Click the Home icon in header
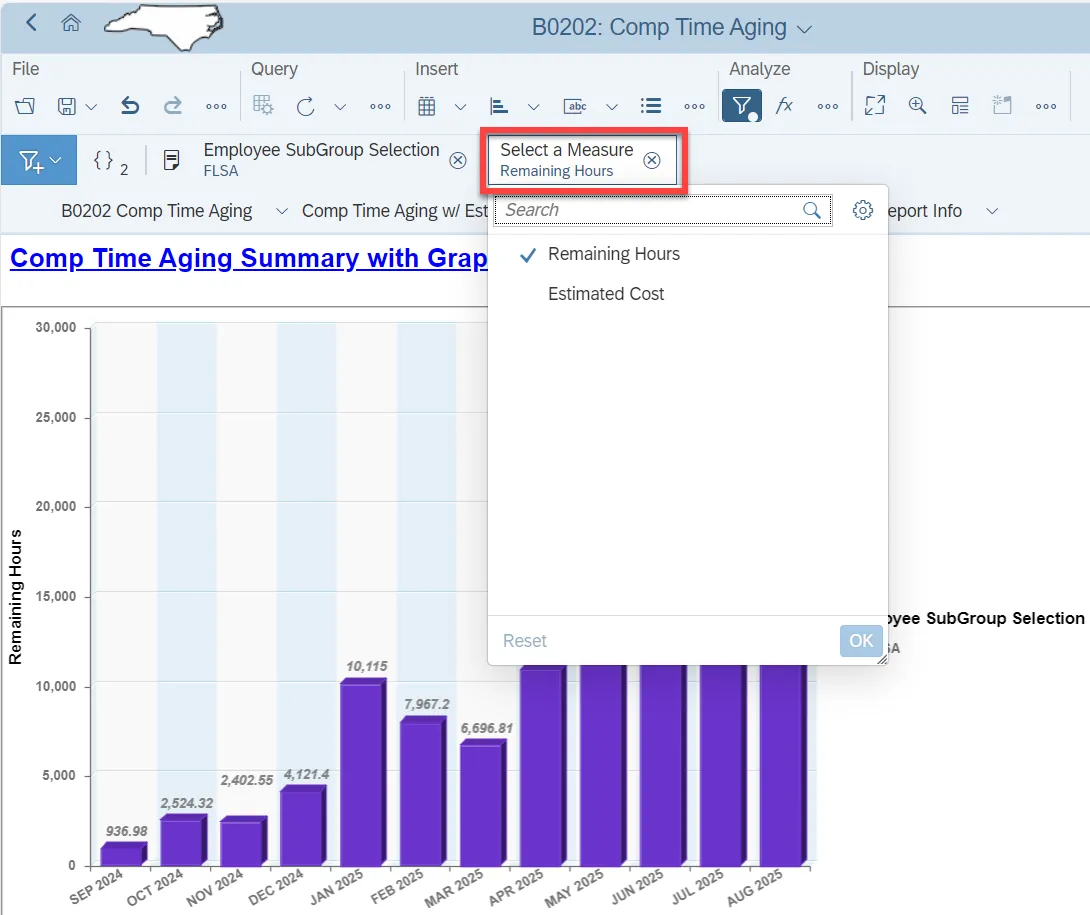1090x915 pixels. [71, 24]
